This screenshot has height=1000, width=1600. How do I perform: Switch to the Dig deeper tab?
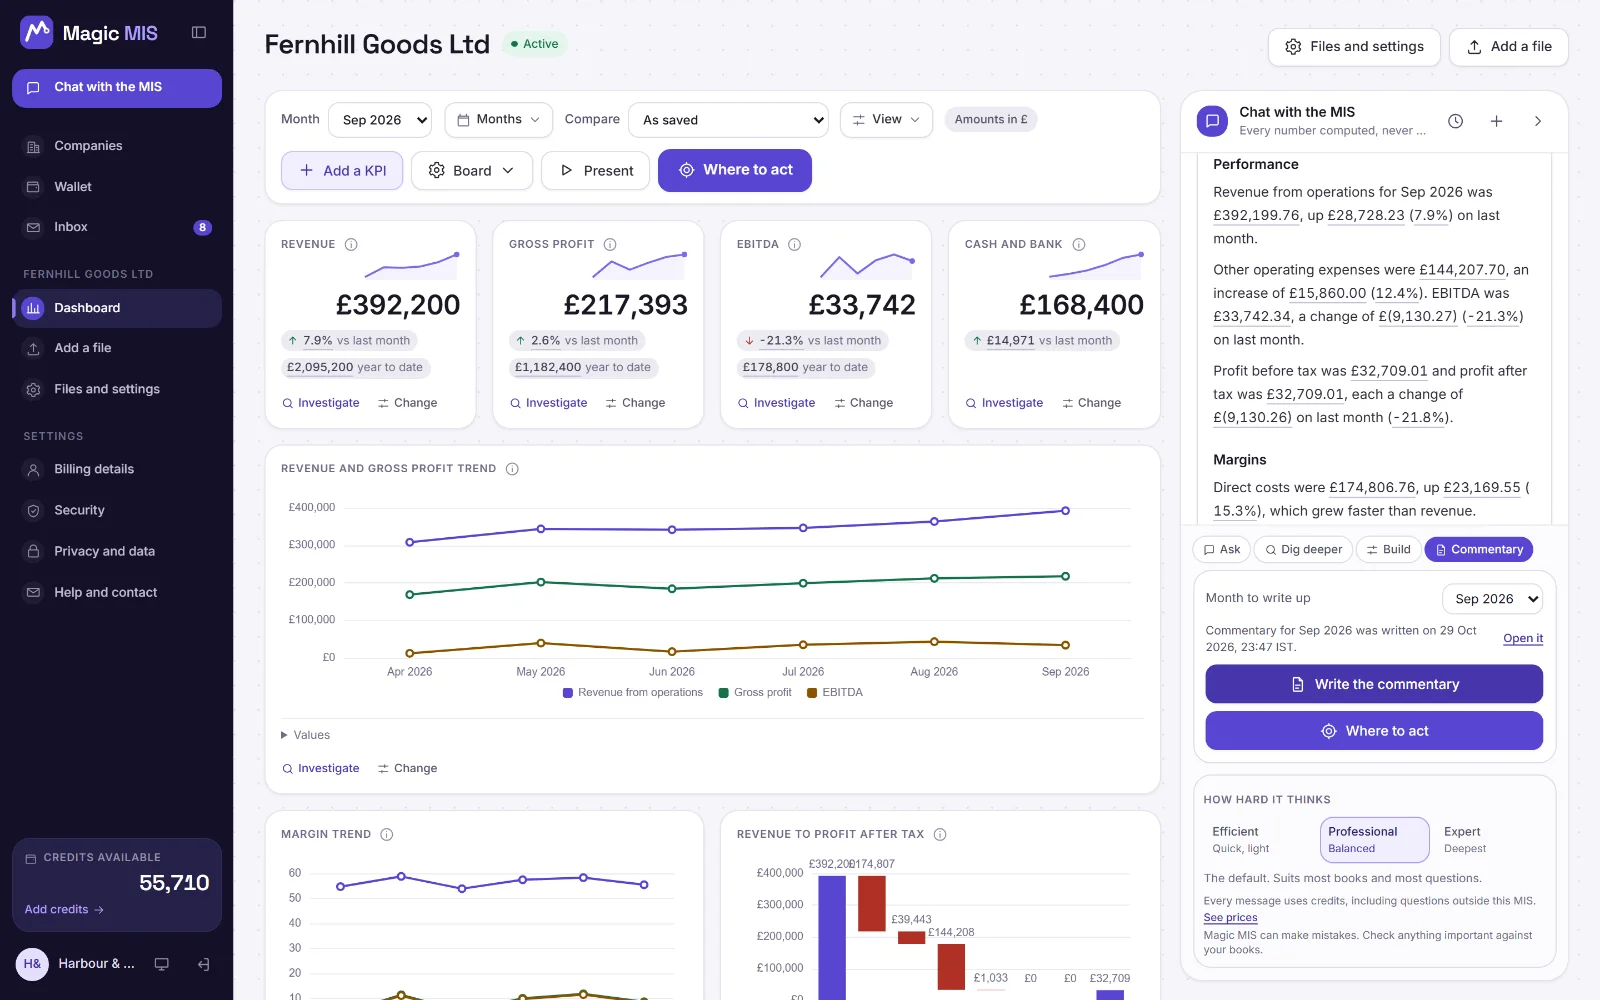pos(1304,550)
